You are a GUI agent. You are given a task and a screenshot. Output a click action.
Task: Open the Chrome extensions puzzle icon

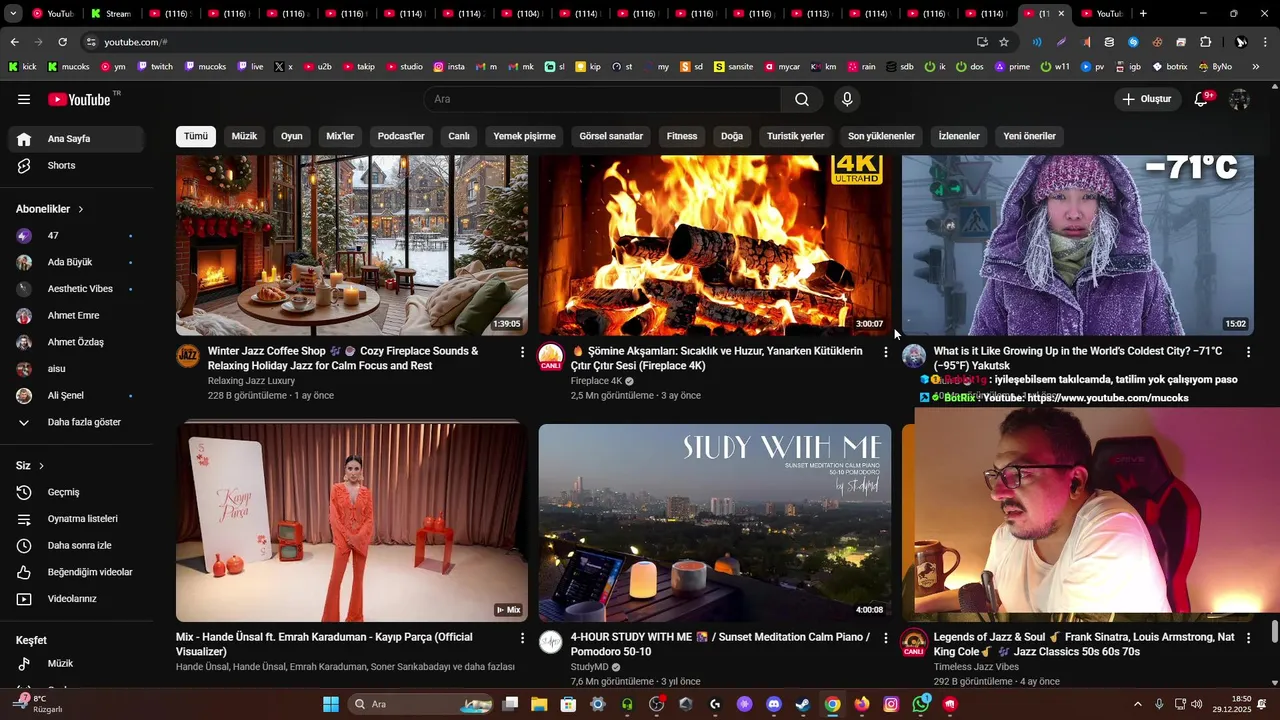click(1206, 42)
